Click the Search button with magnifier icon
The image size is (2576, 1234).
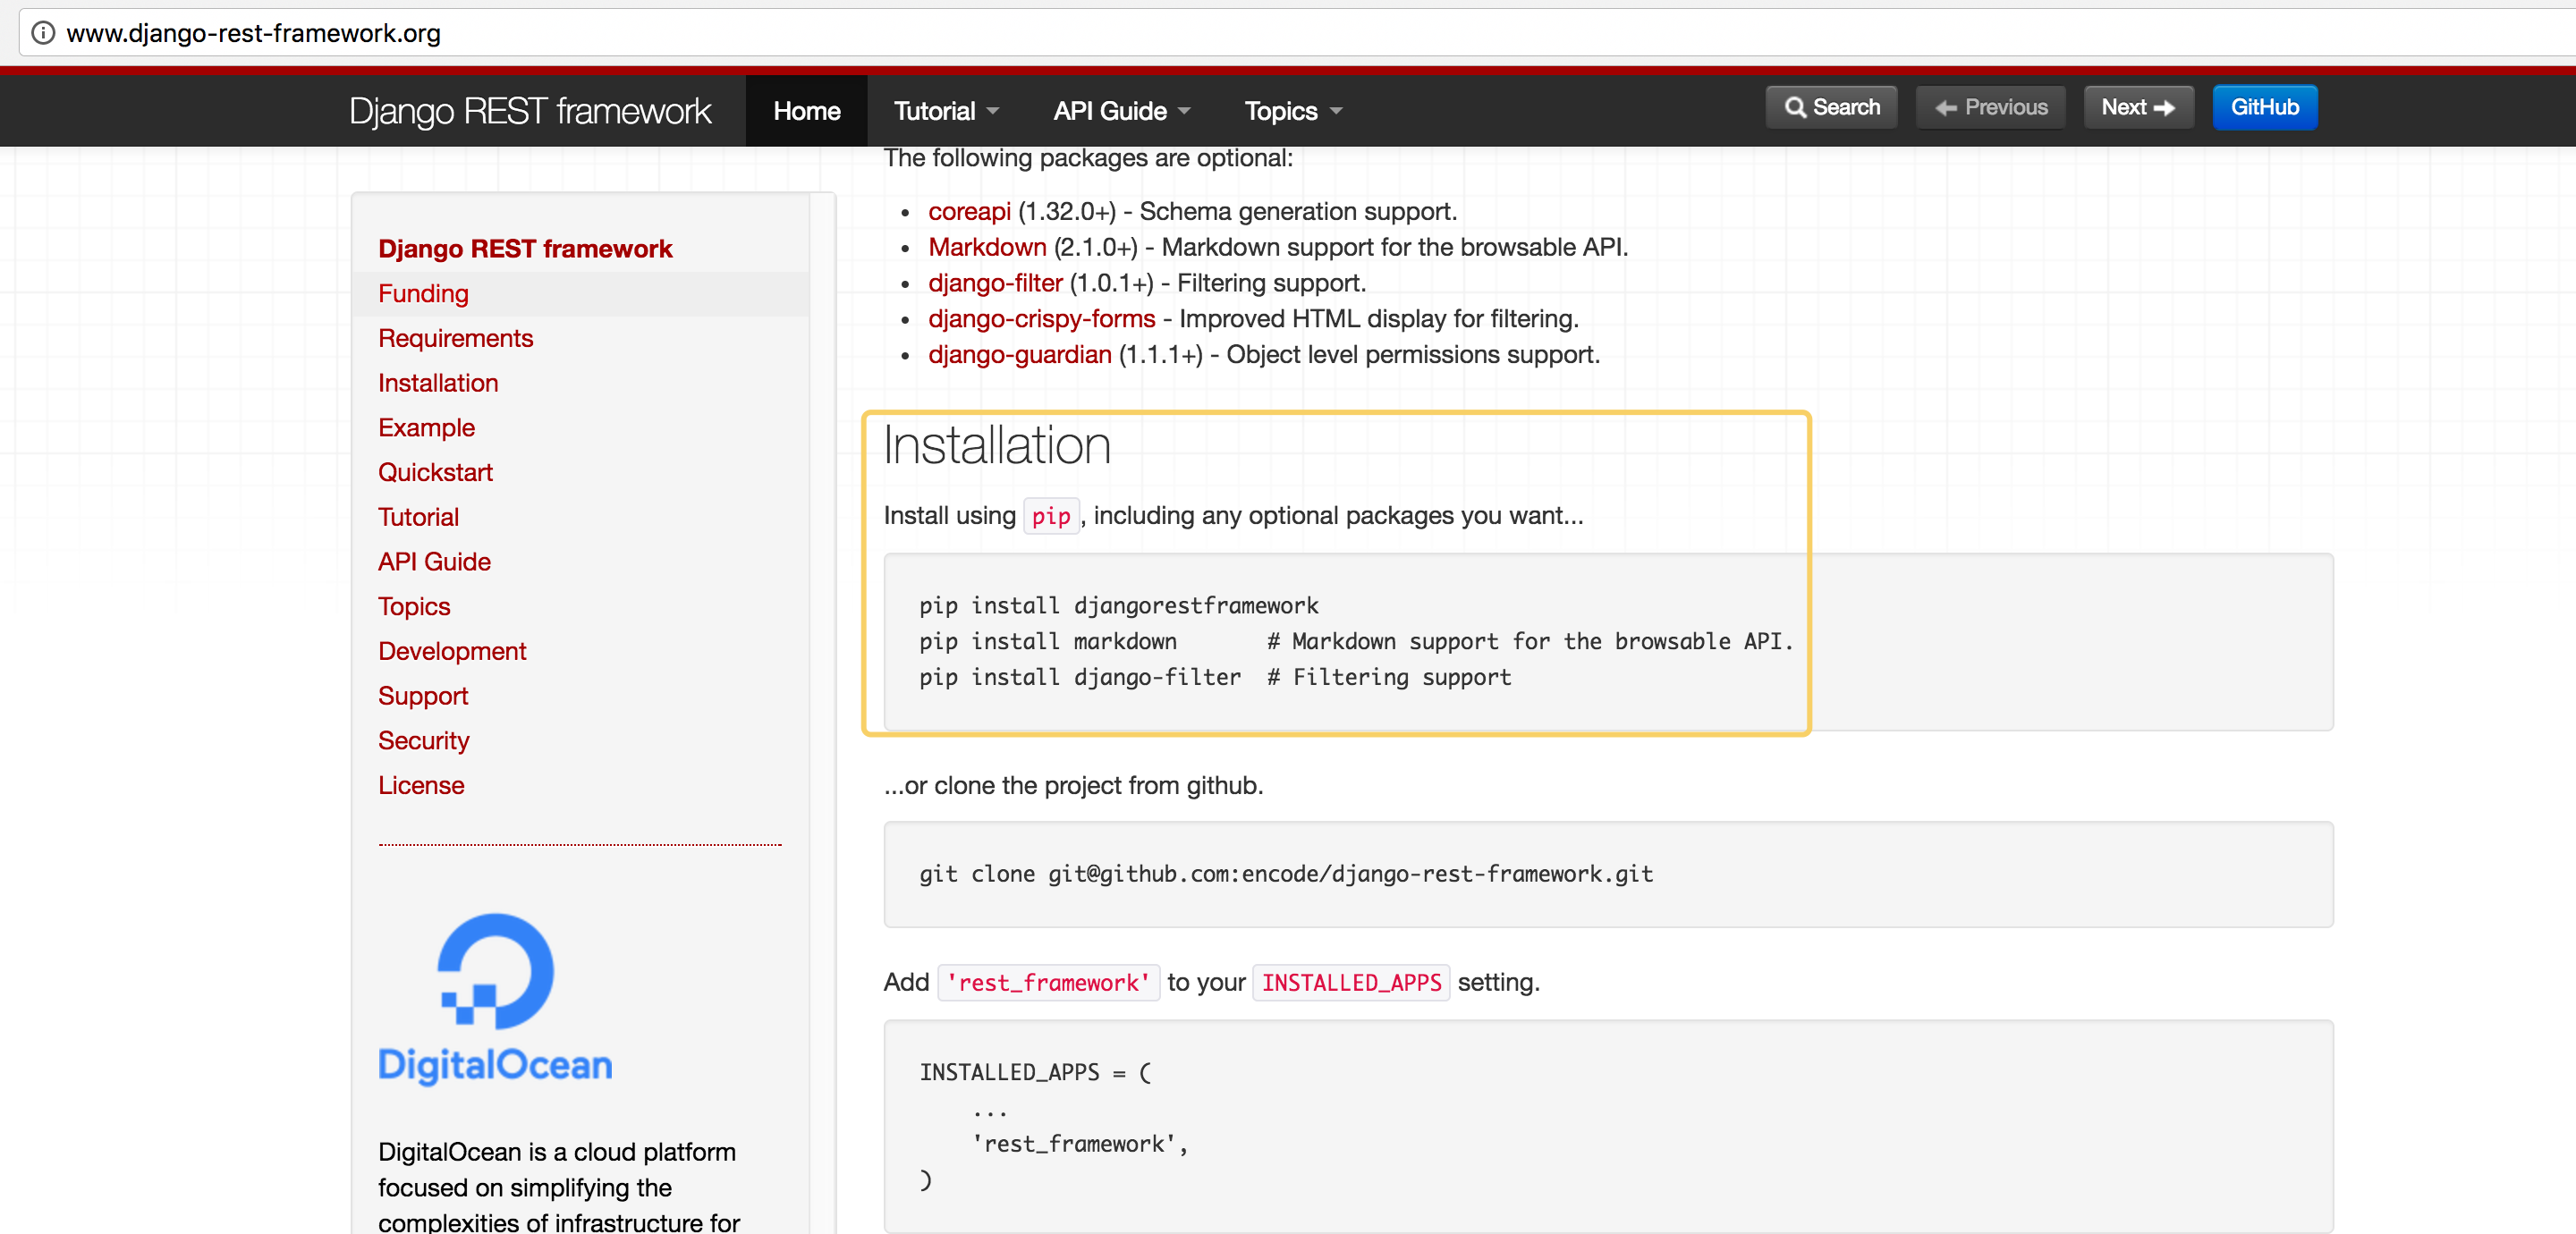coord(1831,107)
